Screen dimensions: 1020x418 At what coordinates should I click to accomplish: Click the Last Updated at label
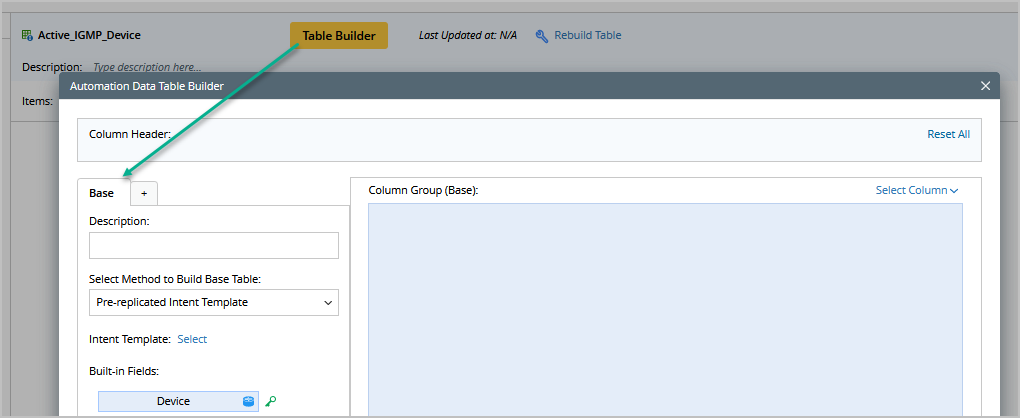click(x=467, y=35)
